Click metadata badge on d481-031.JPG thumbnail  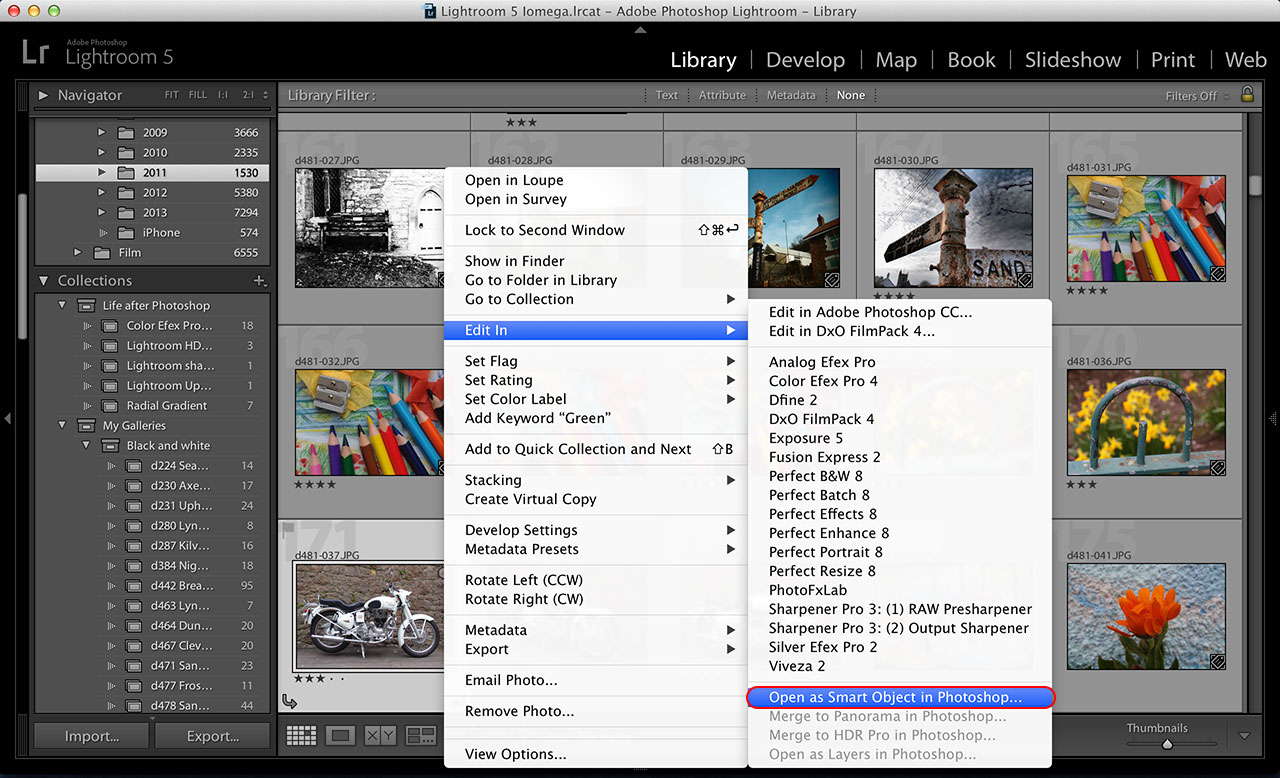pyautogui.click(x=1218, y=273)
